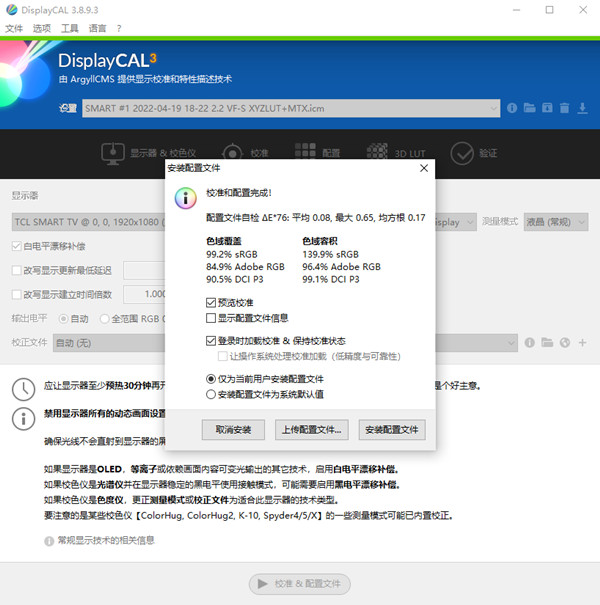
Task: Open settings file with the folder icon
Action: (x=529, y=108)
